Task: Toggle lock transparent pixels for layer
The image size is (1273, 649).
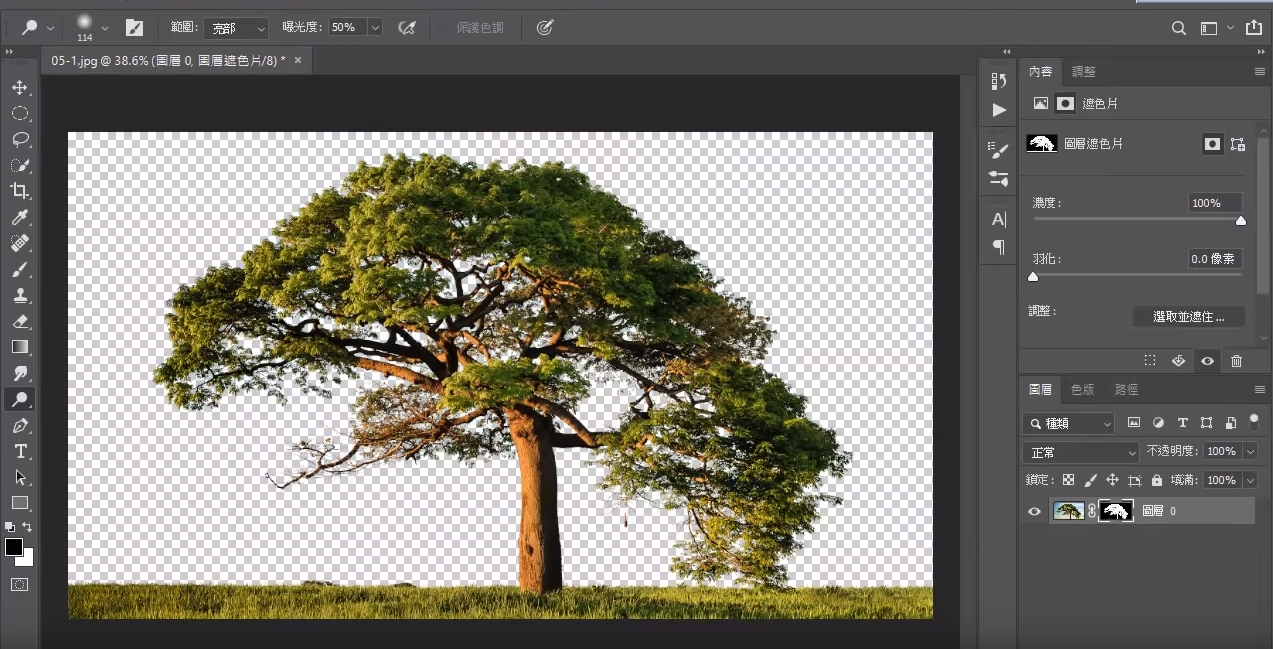Action: pos(1068,480)
